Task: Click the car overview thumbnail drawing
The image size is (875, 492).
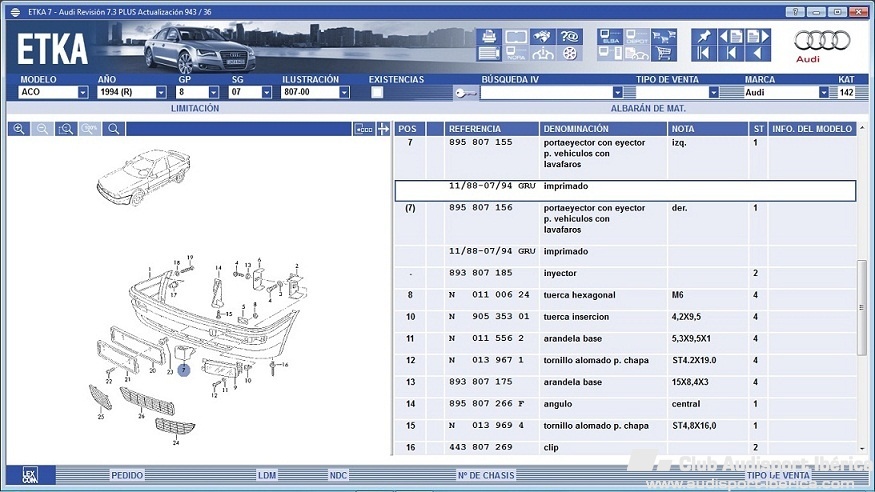Action: coord(143,177)
